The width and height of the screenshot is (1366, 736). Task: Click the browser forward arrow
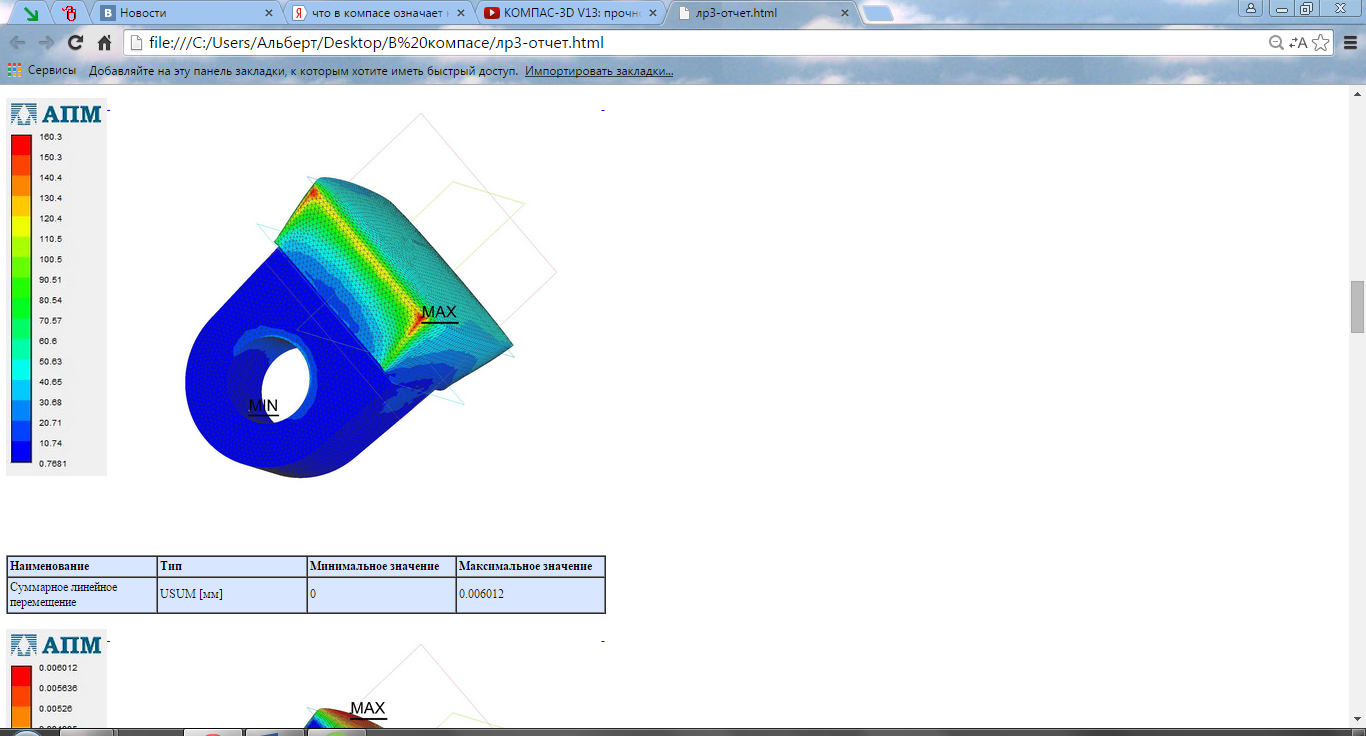click(x=46, y=43)
